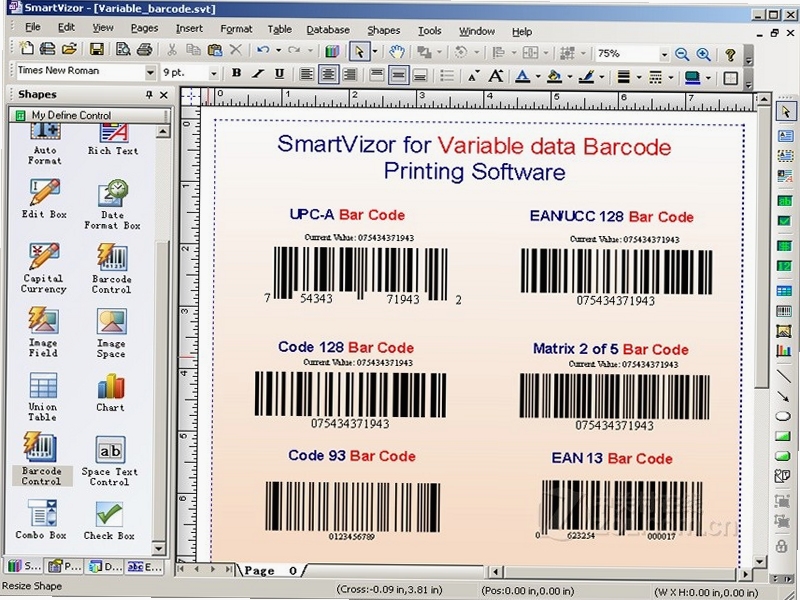Click the Undo arrow icon
800x600 pixels.
263,50
